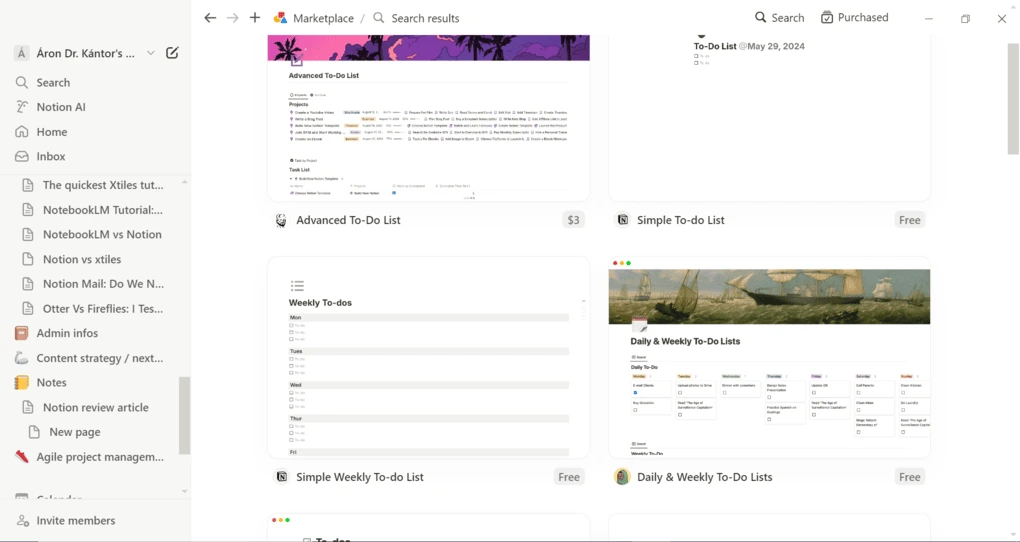Click Free badge for Daily & Weekly To-Do Lists
The width and height of the screenshot is (1020, 542).
909,478
